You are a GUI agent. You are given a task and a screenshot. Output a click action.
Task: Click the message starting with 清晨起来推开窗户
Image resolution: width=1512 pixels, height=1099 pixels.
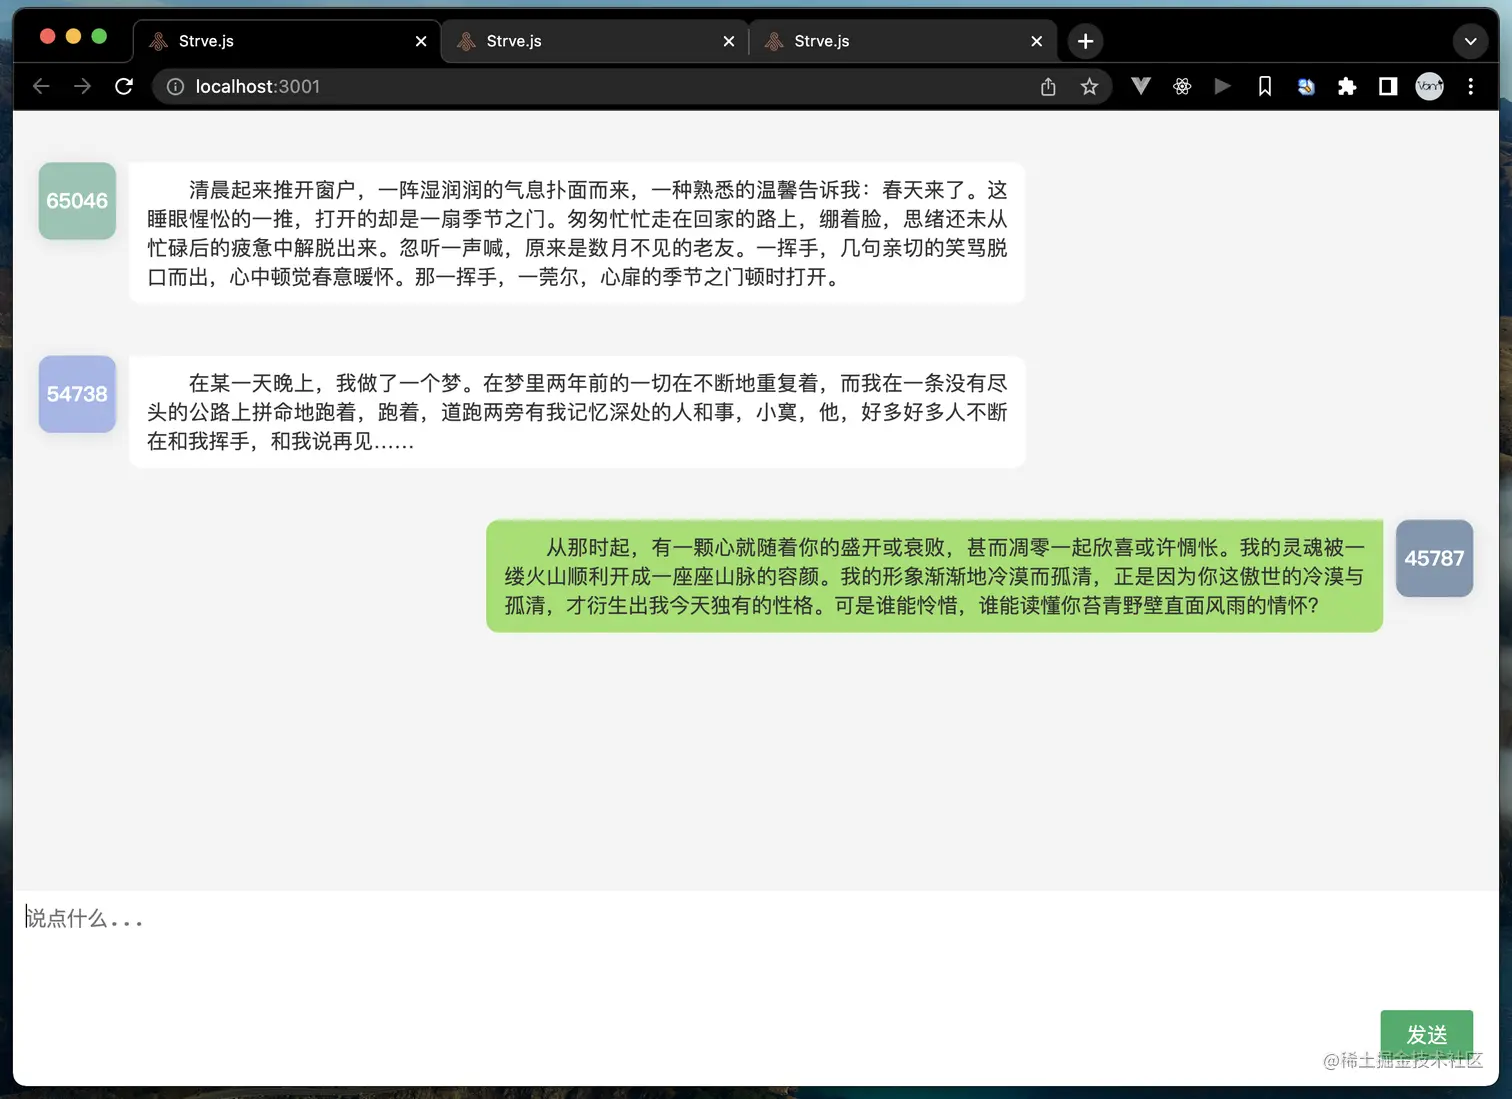[577, 233]
